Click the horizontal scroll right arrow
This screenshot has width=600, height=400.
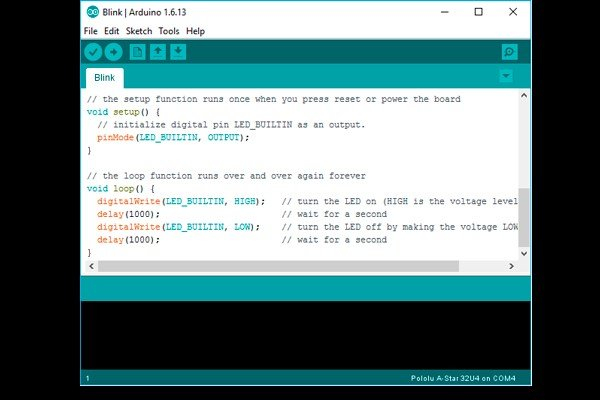pyautogui.click(x=511, y=266)
